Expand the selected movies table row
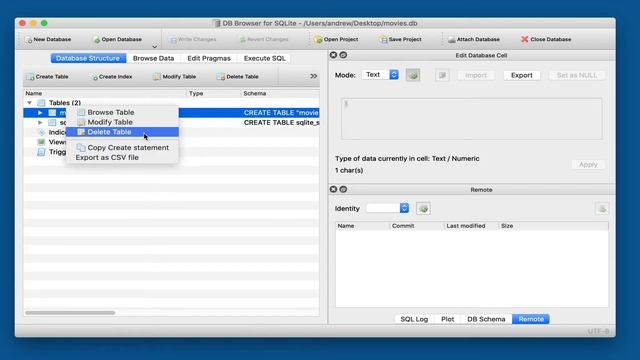The width and height of the screenshot is (640, 360). point(40,113)
